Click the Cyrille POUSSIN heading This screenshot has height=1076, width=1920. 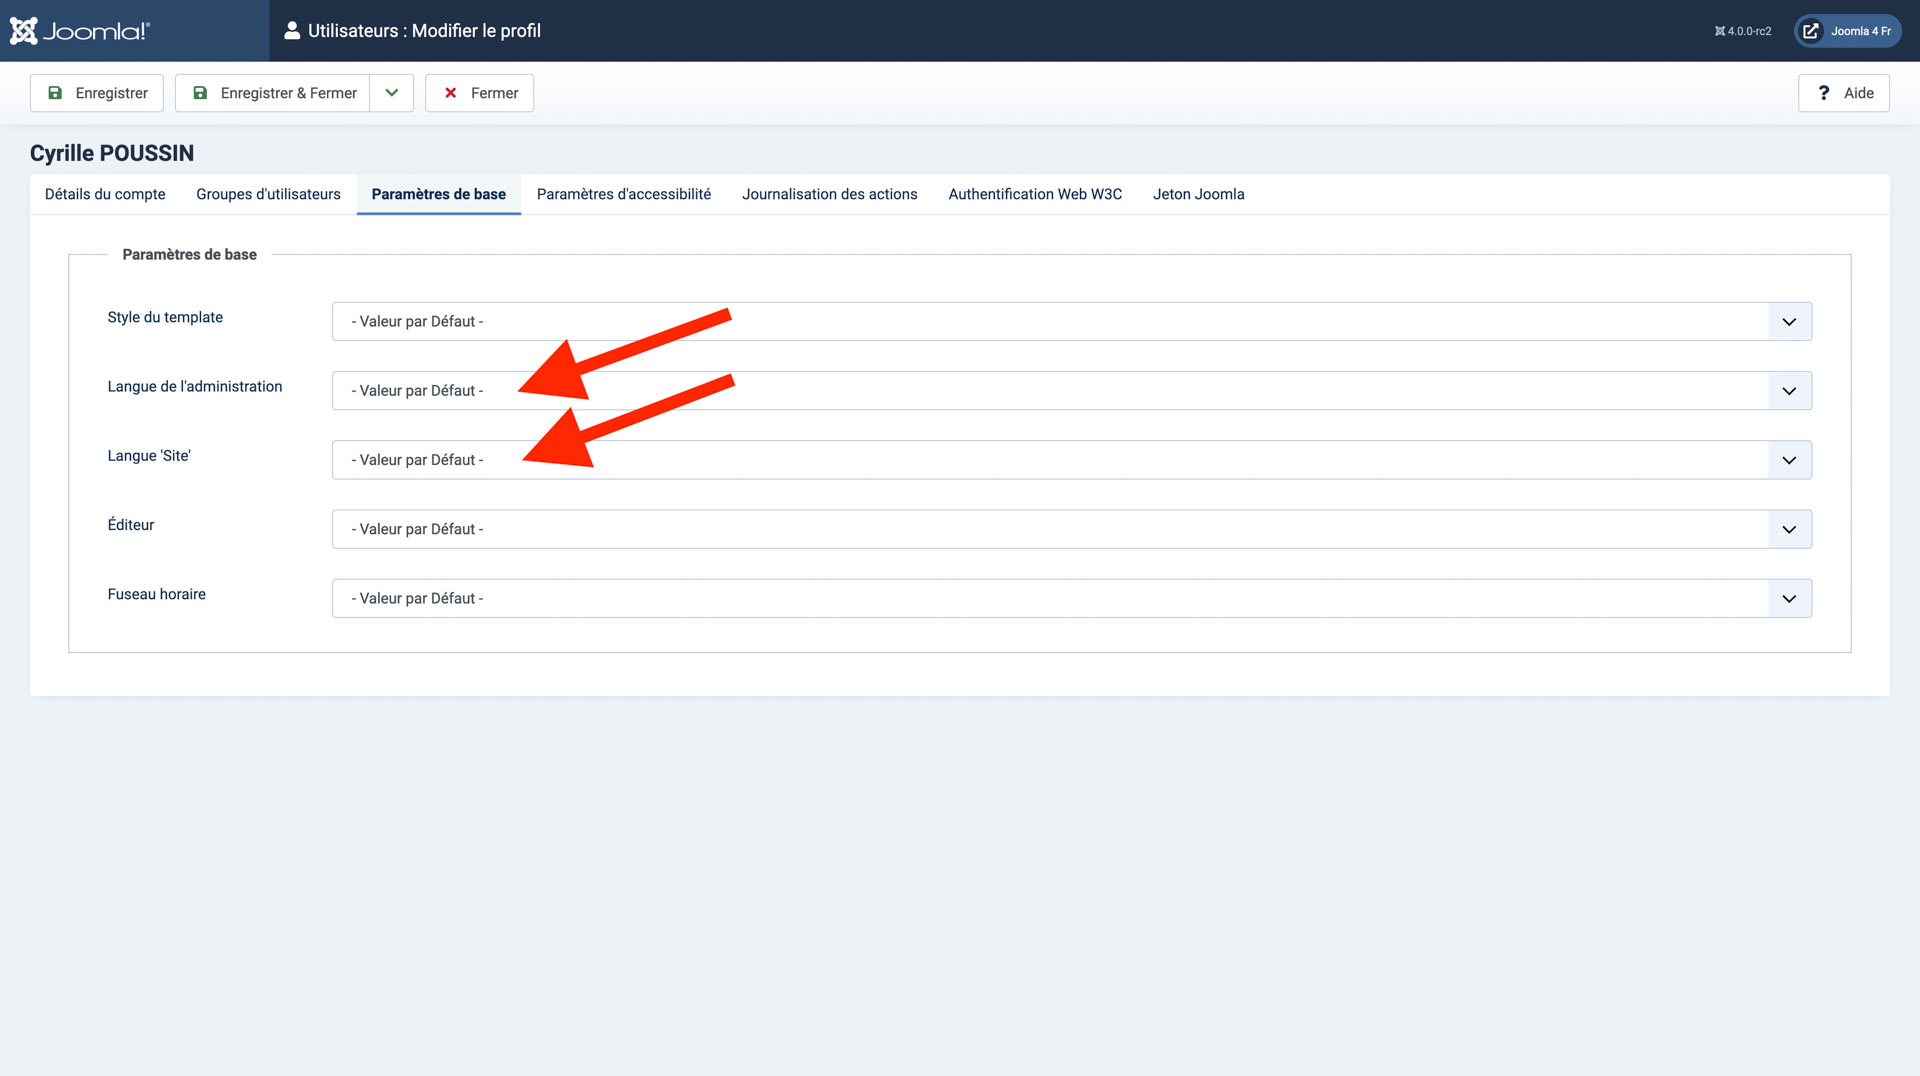coord(112,153)
